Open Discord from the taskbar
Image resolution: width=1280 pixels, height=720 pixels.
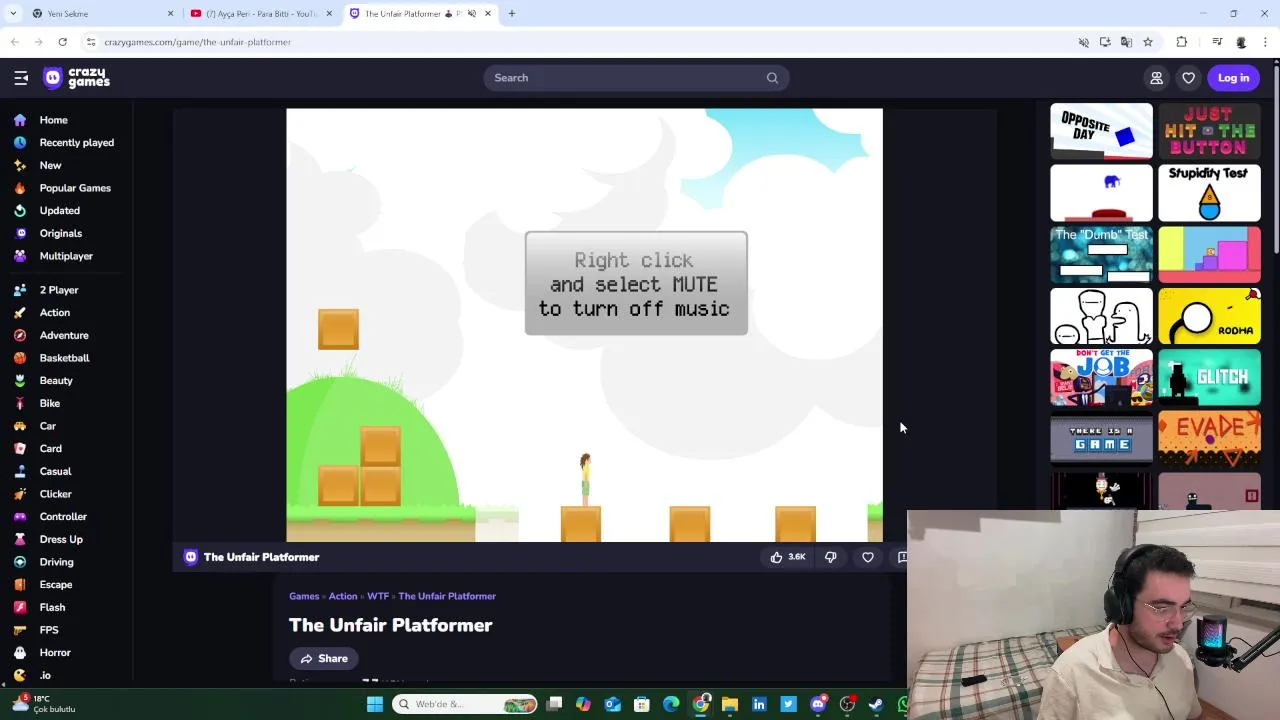point(818,704)
